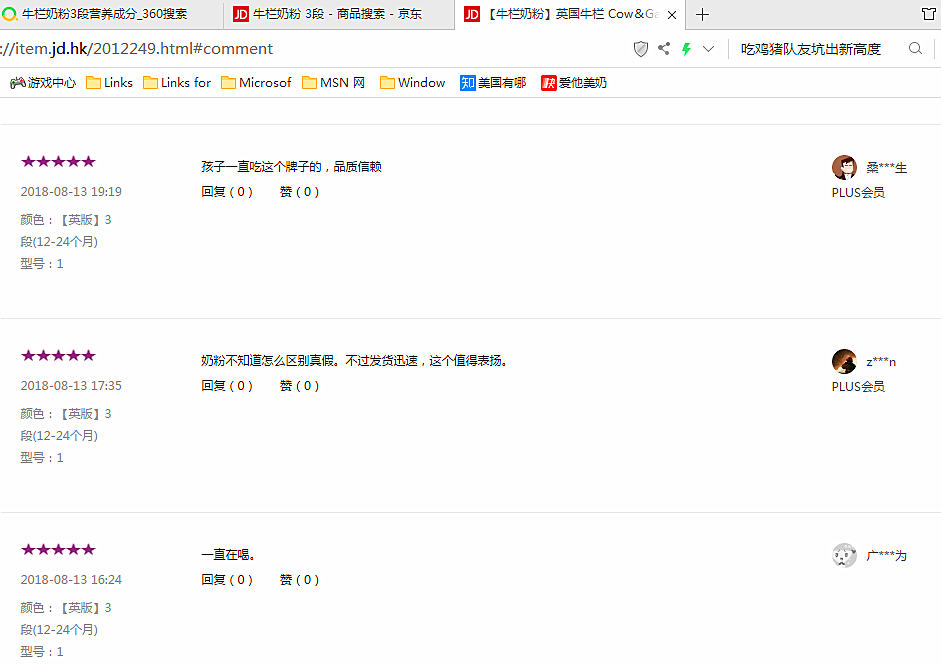This screenshot has width=941, height=665.
Task: Open the 游戏中心 bookmark
Action: pos(43,83)
